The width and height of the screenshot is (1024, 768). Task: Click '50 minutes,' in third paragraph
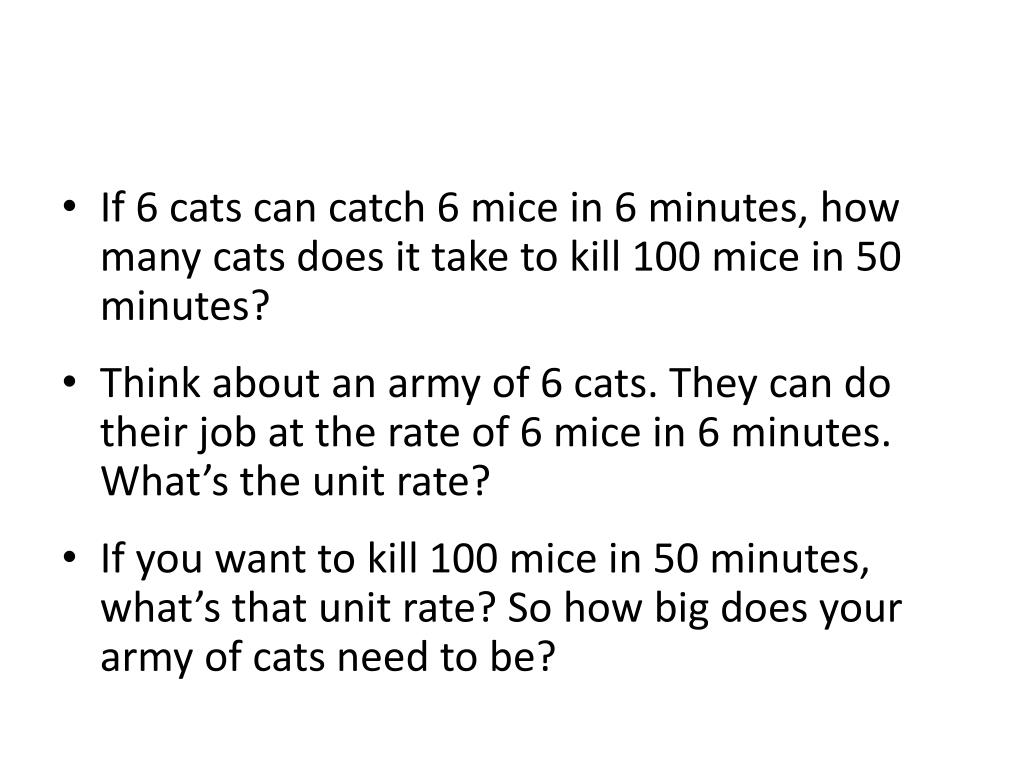coord(761,559)
